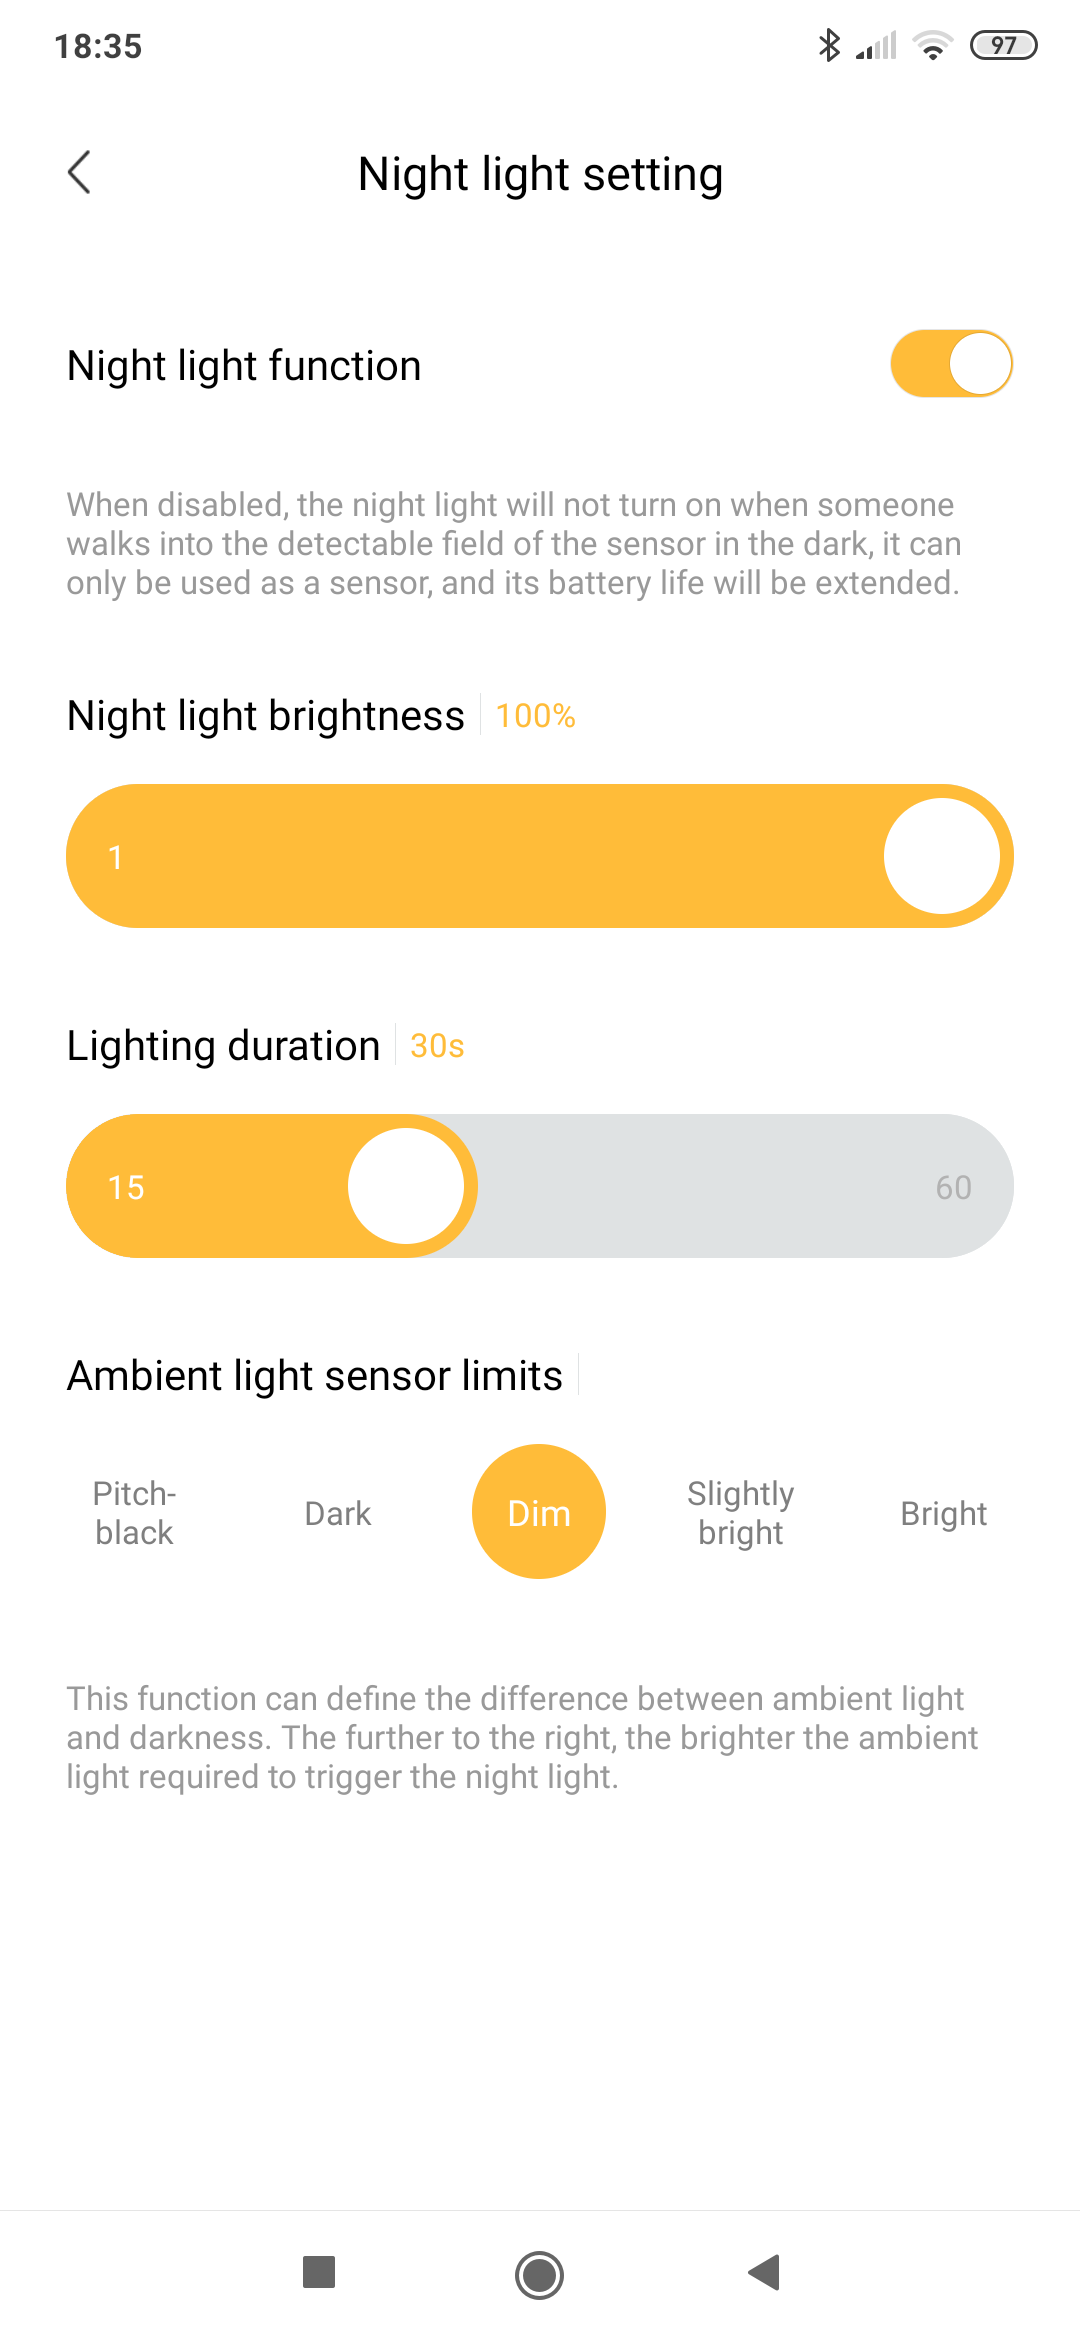Select Dim ambient light limit
1080x2340 pixels.
(539, 1512)
